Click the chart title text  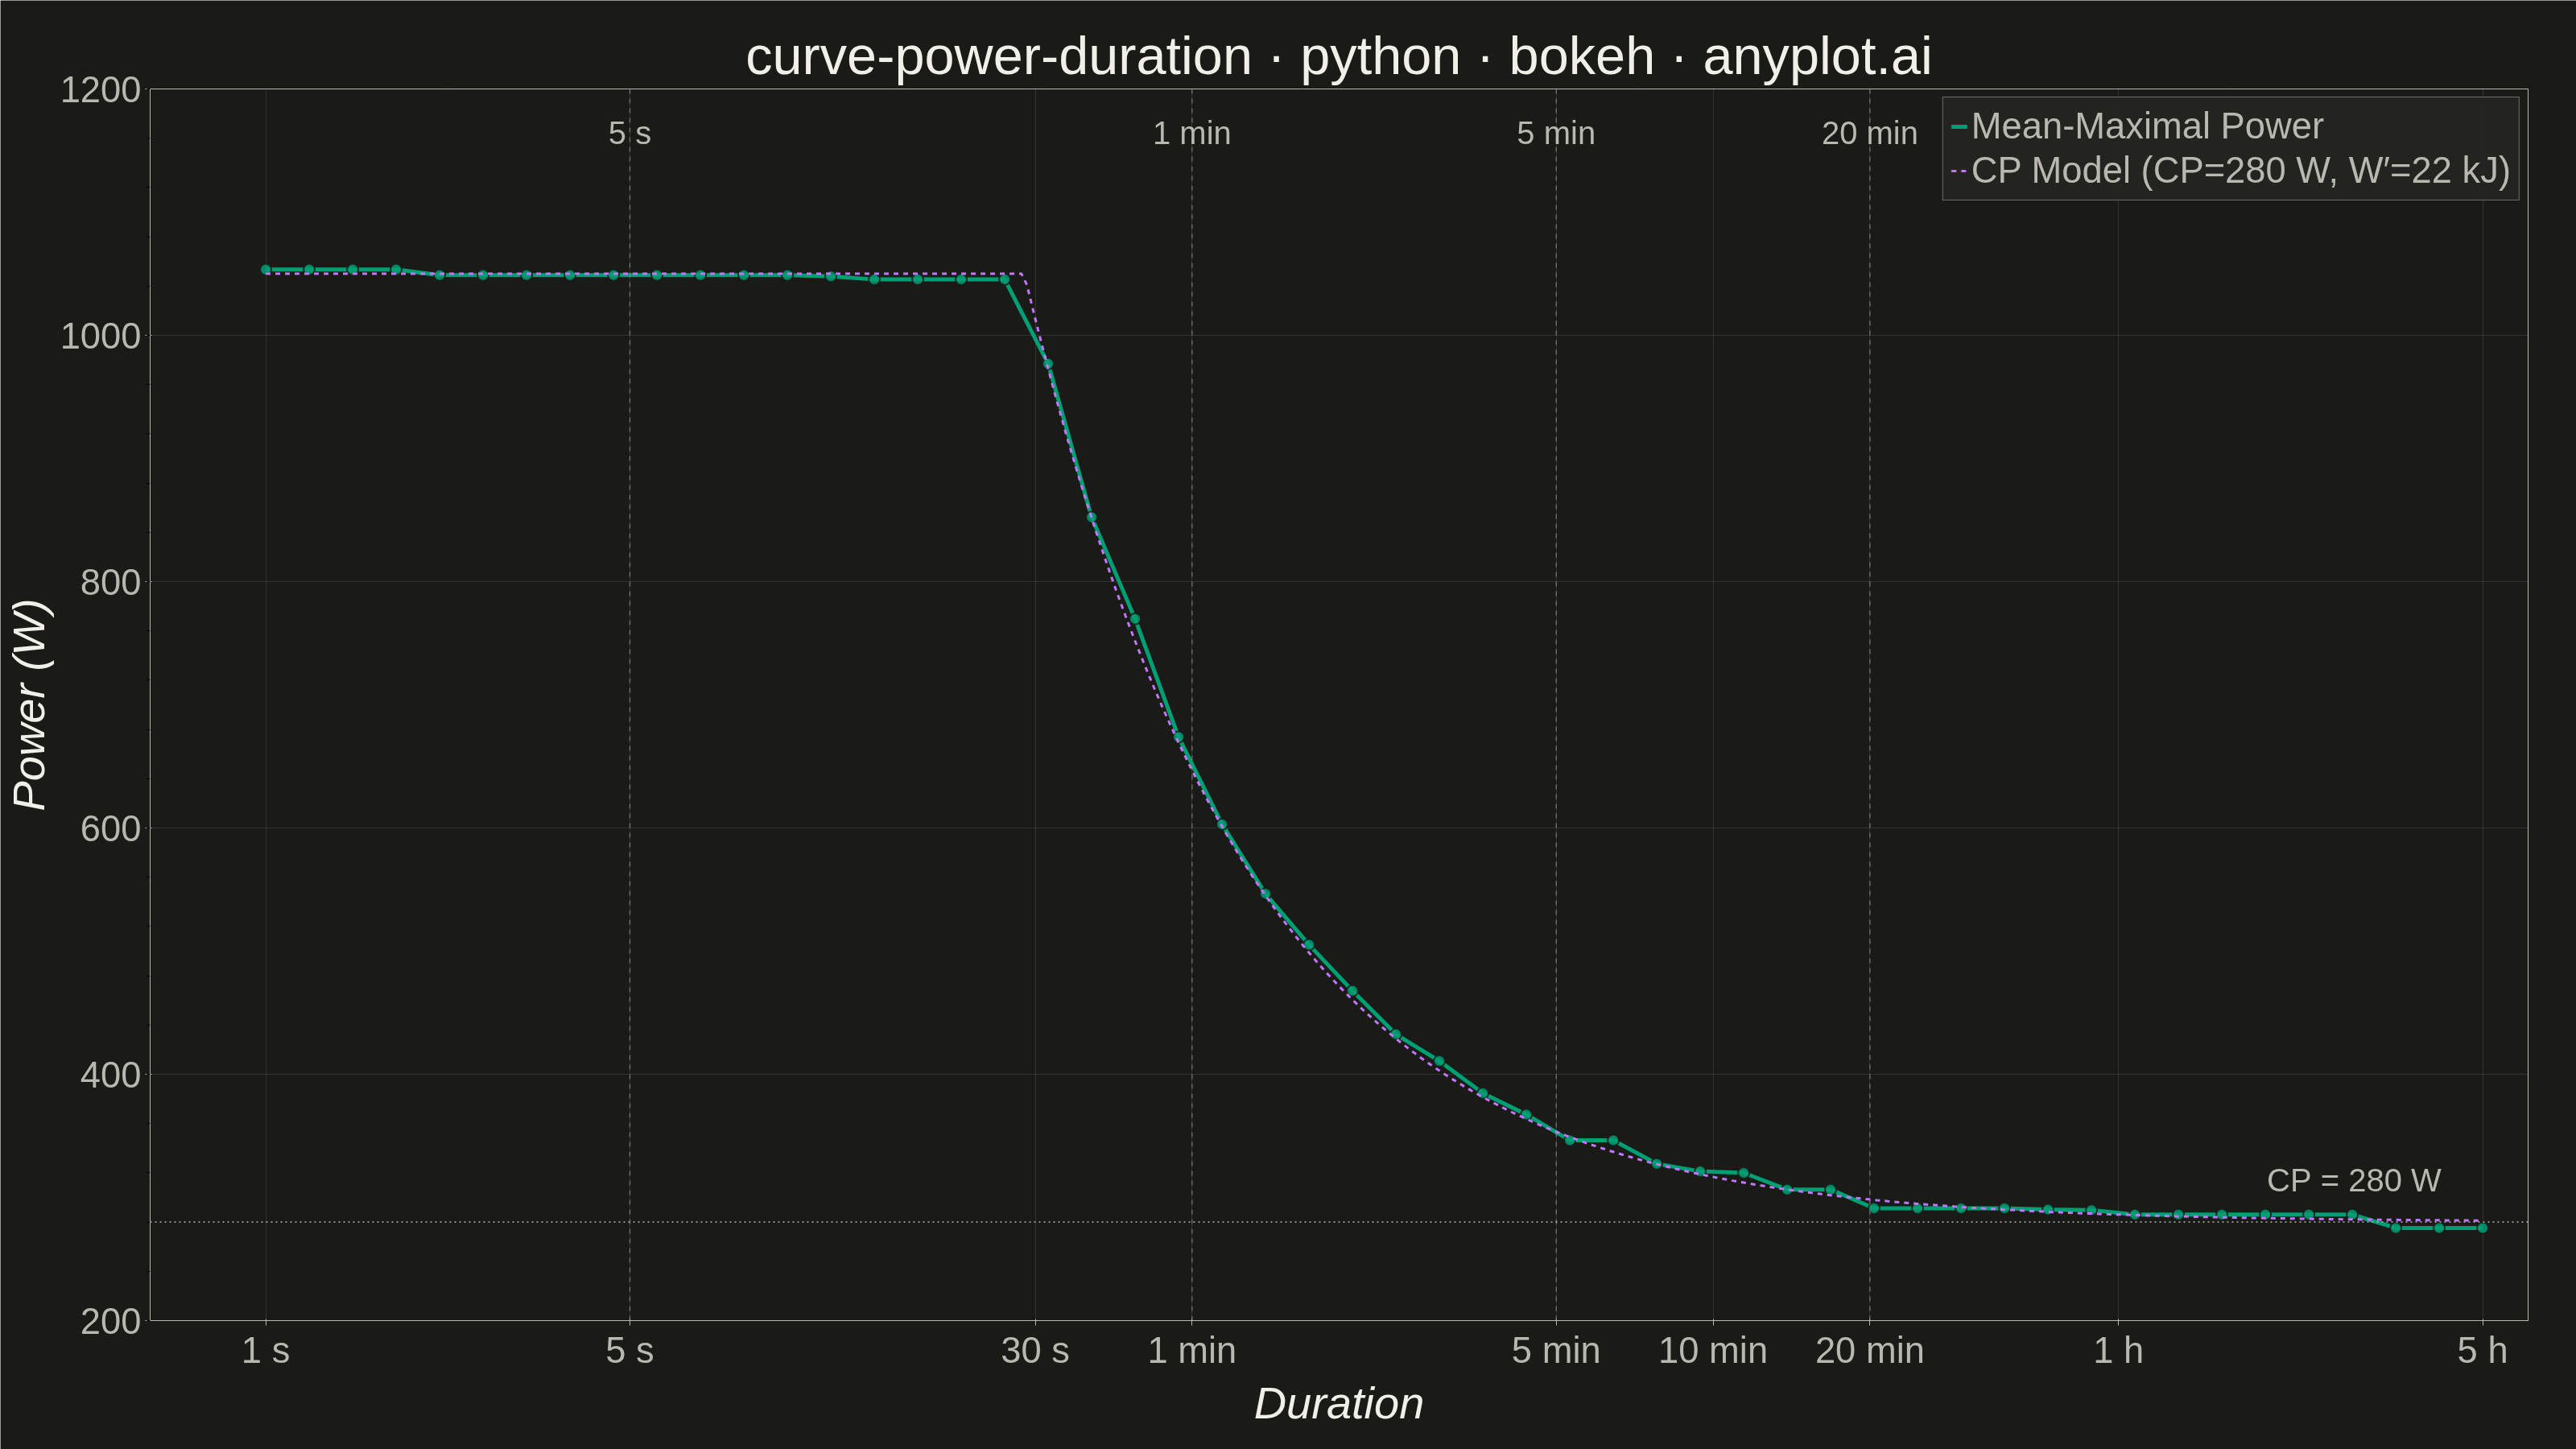click(1338, 56)
